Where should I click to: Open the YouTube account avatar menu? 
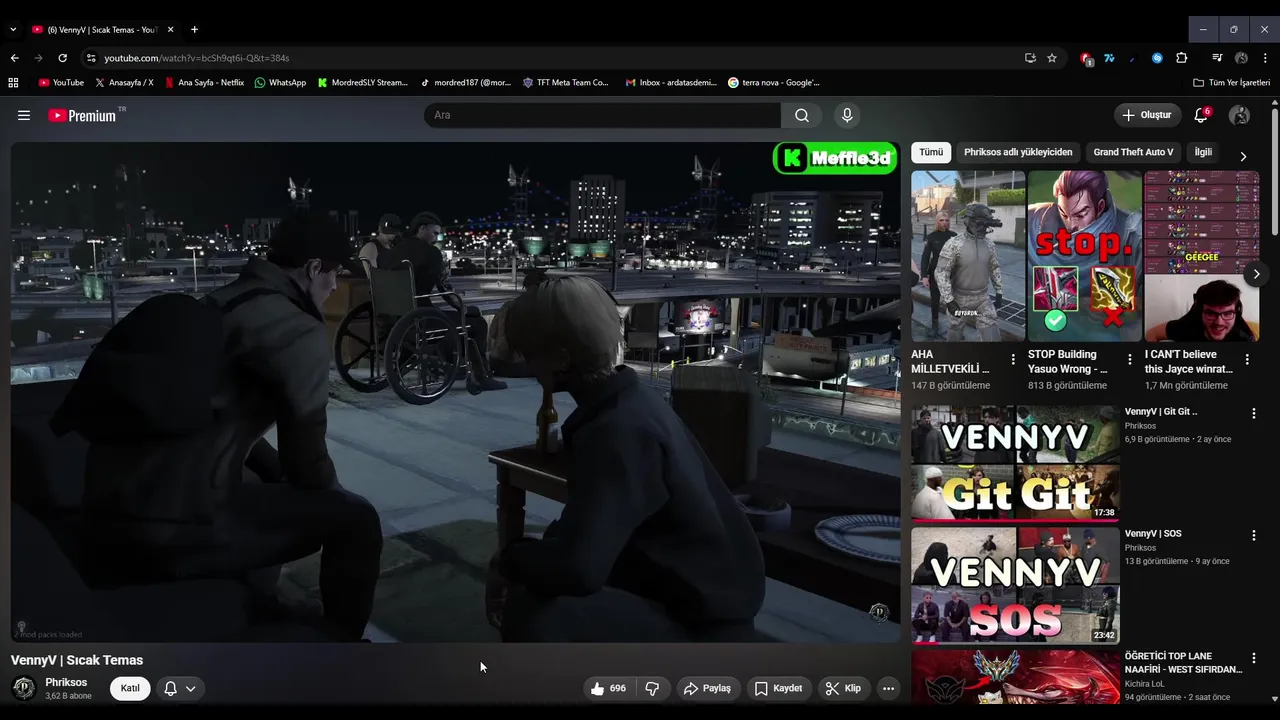[1239, 115]
